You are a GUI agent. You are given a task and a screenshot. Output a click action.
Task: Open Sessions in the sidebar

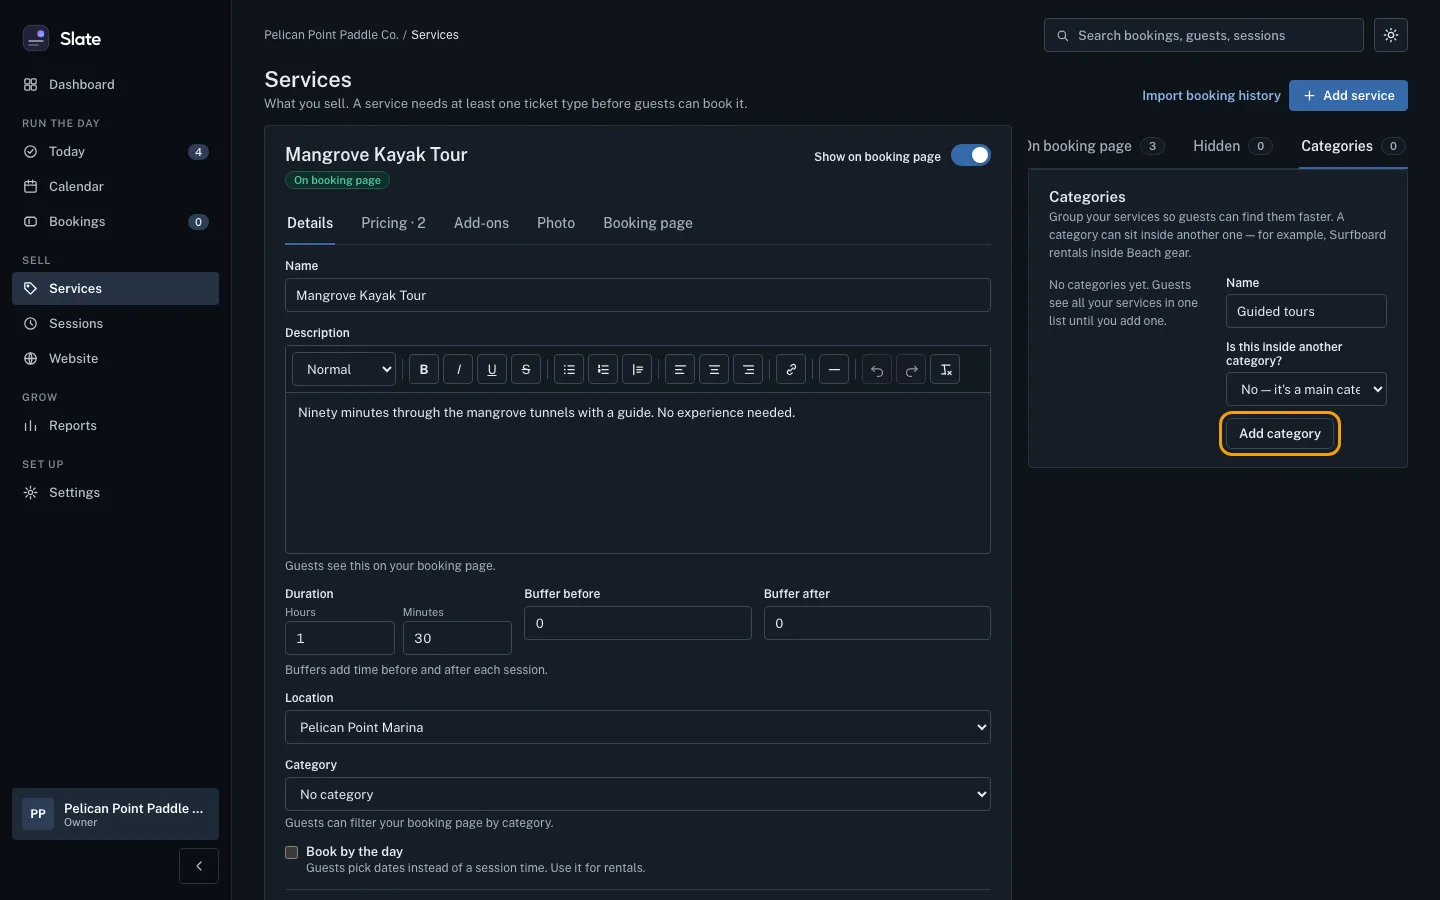[115, 324]
